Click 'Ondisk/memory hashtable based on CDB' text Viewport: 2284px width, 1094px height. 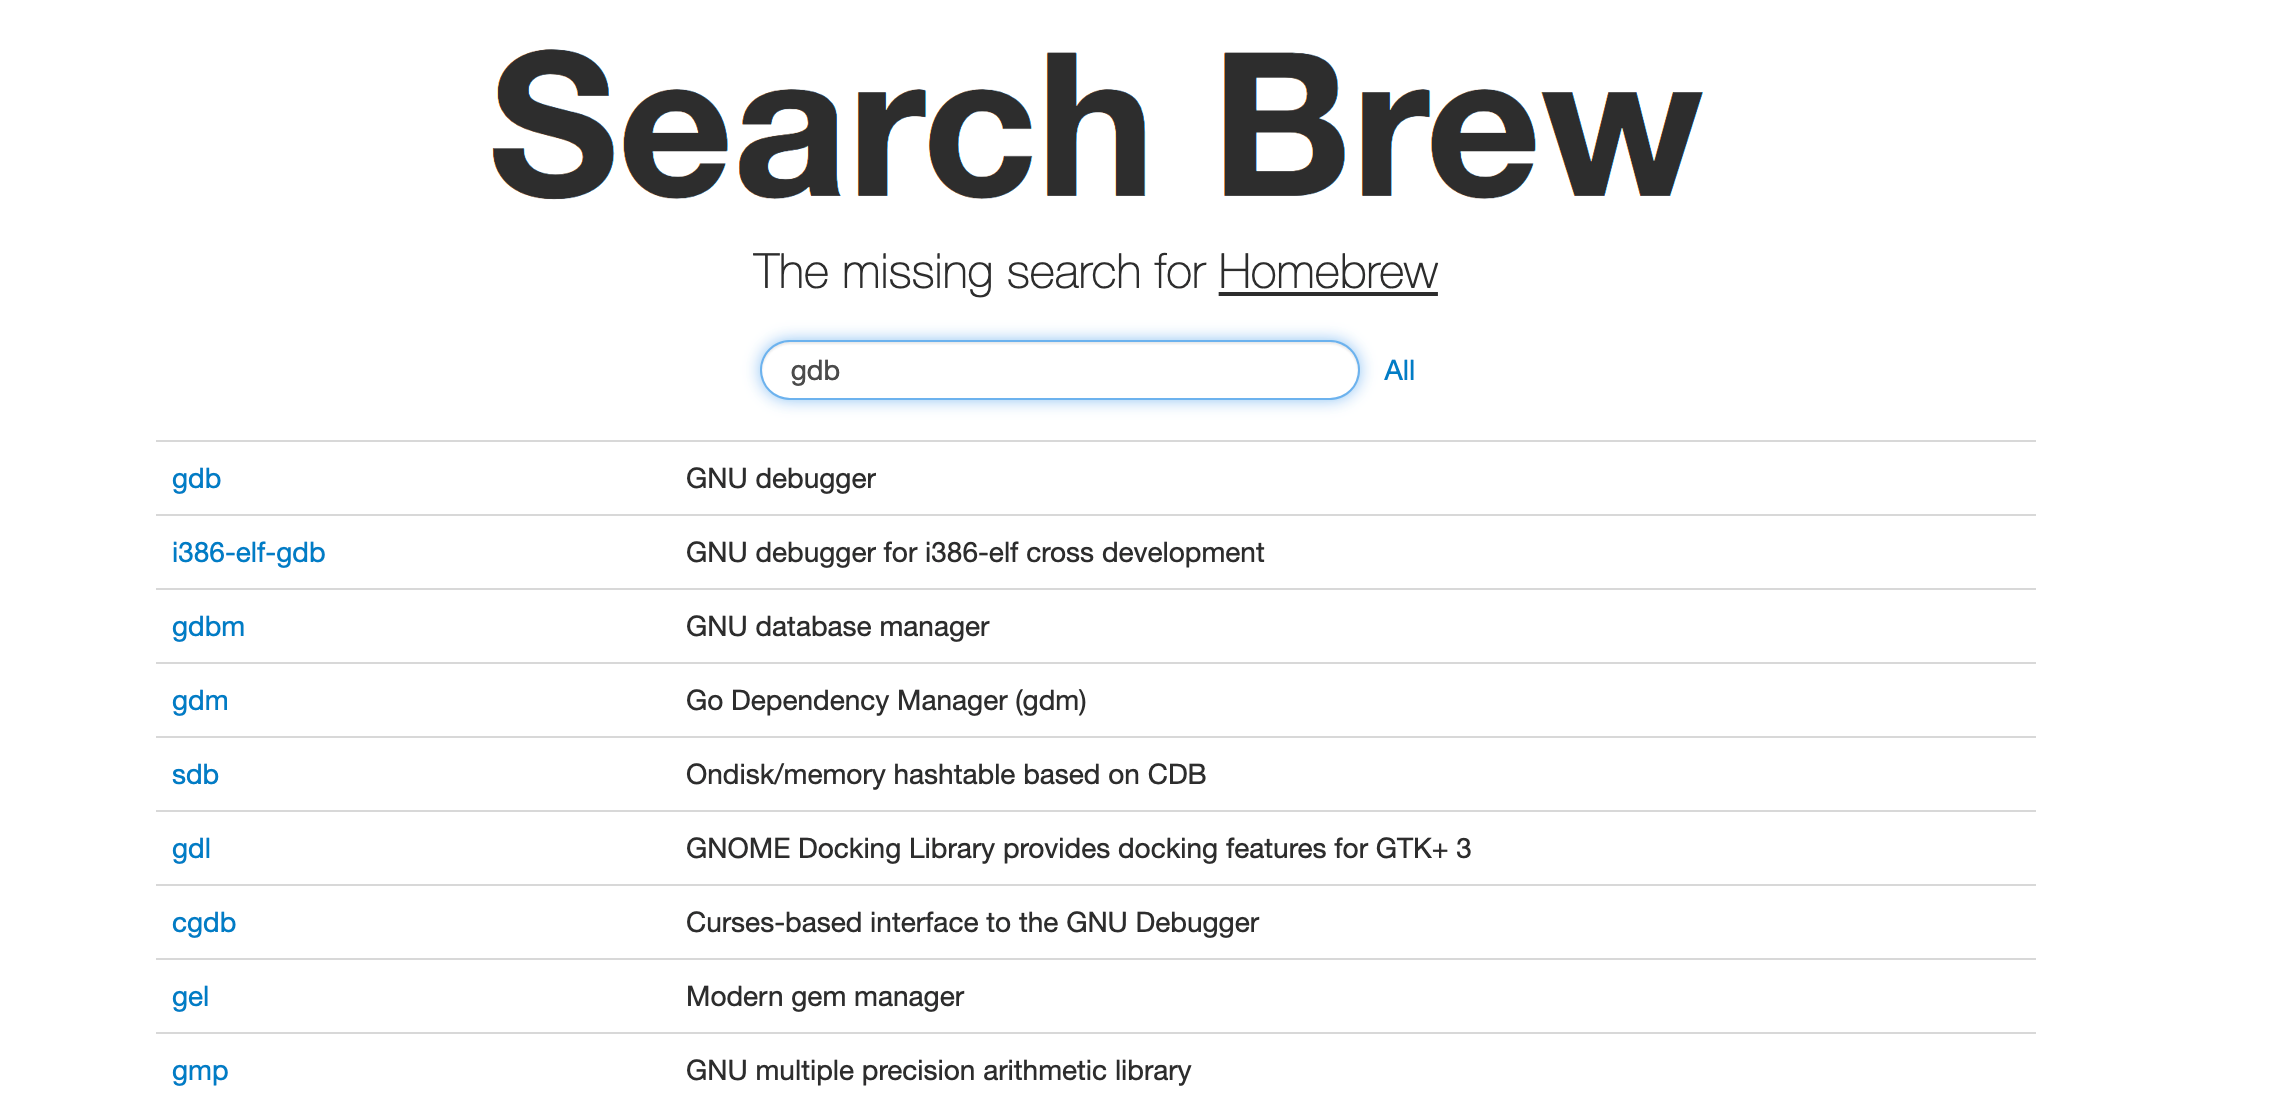click(x=945, y=775)
